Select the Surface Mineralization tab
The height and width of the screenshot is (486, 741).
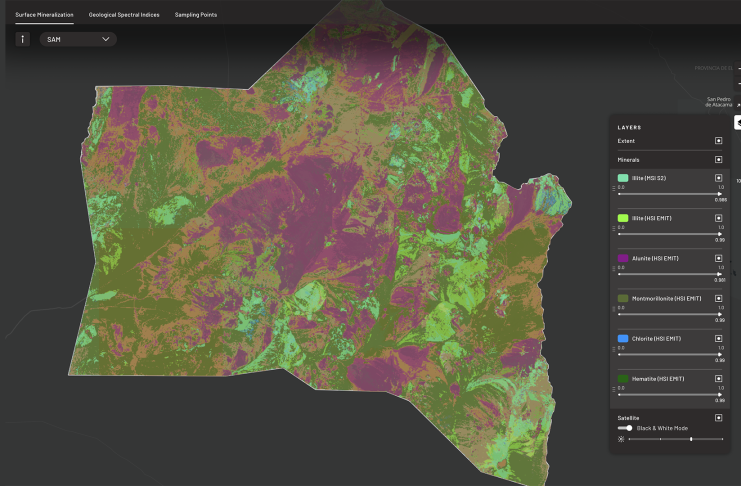point(44,15)
